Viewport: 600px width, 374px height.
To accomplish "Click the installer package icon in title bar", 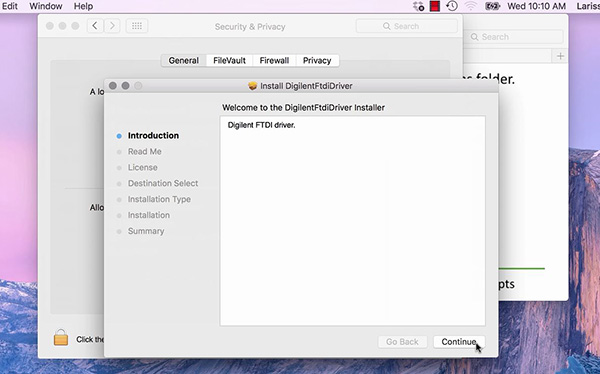I will 252,86.
